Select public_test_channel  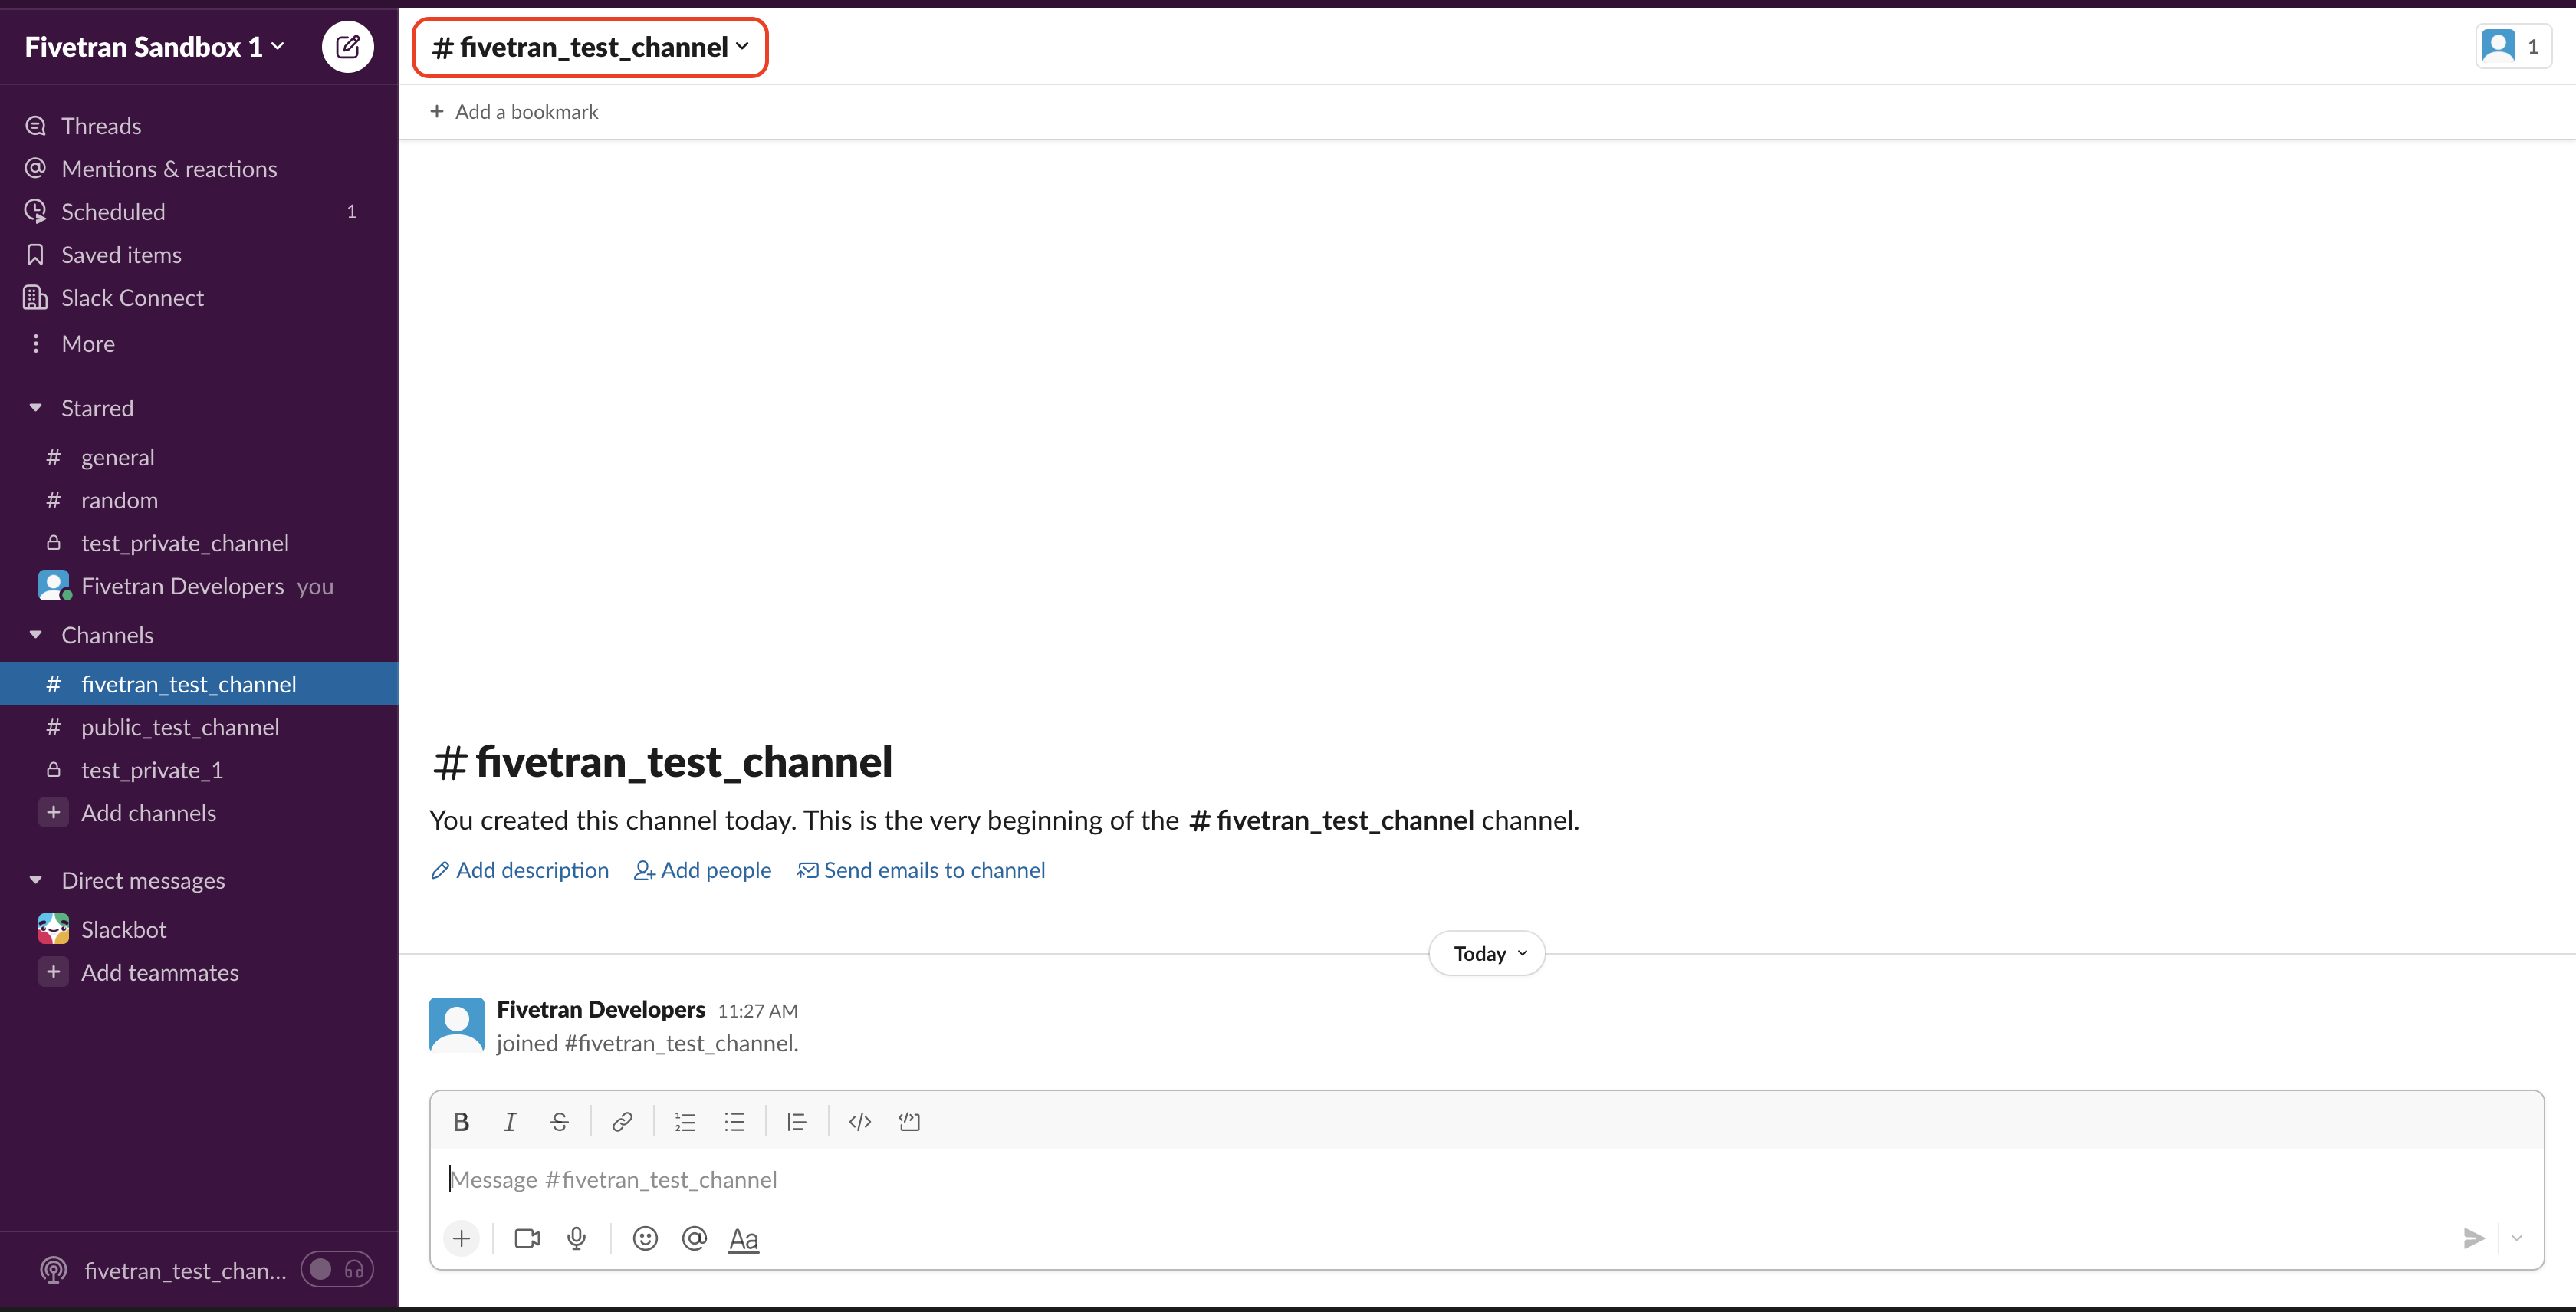[x=199, y=727]
